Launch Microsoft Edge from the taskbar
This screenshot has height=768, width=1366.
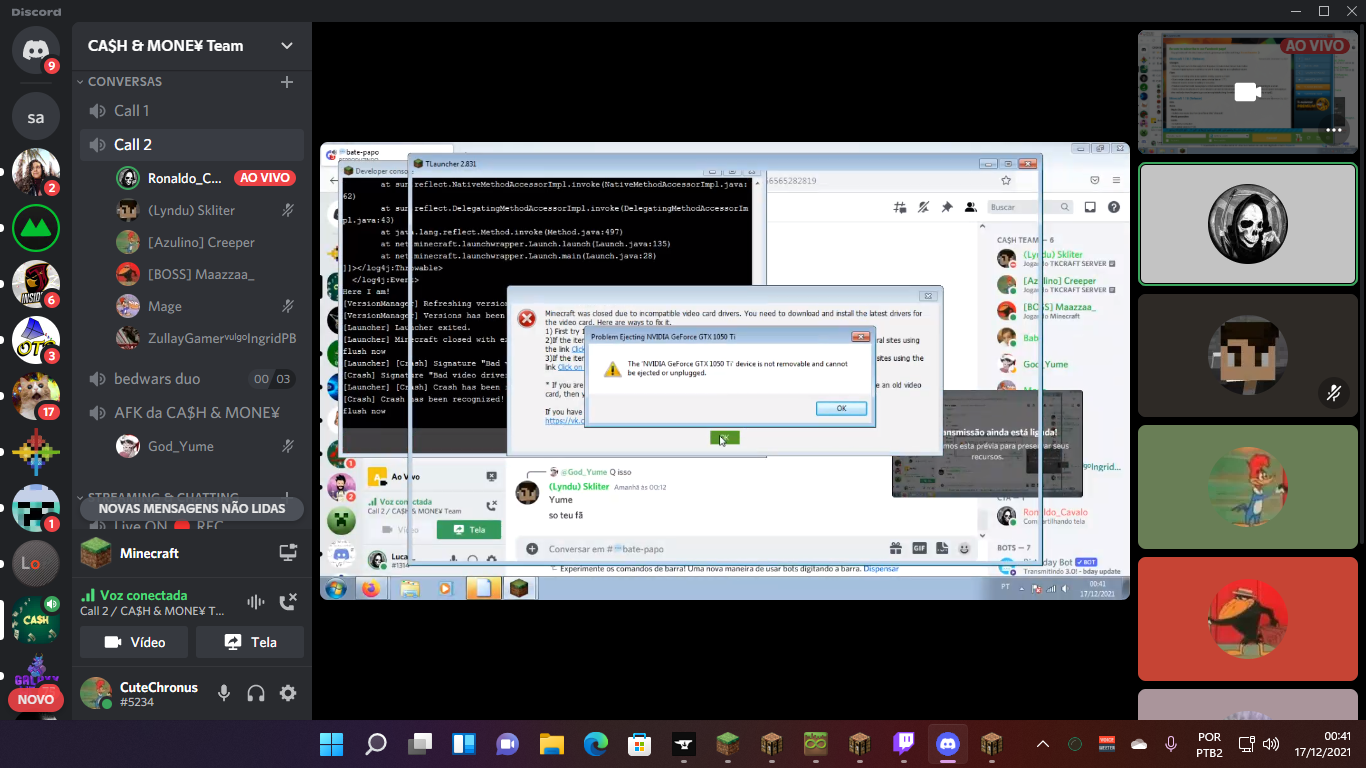click(596, 744)
